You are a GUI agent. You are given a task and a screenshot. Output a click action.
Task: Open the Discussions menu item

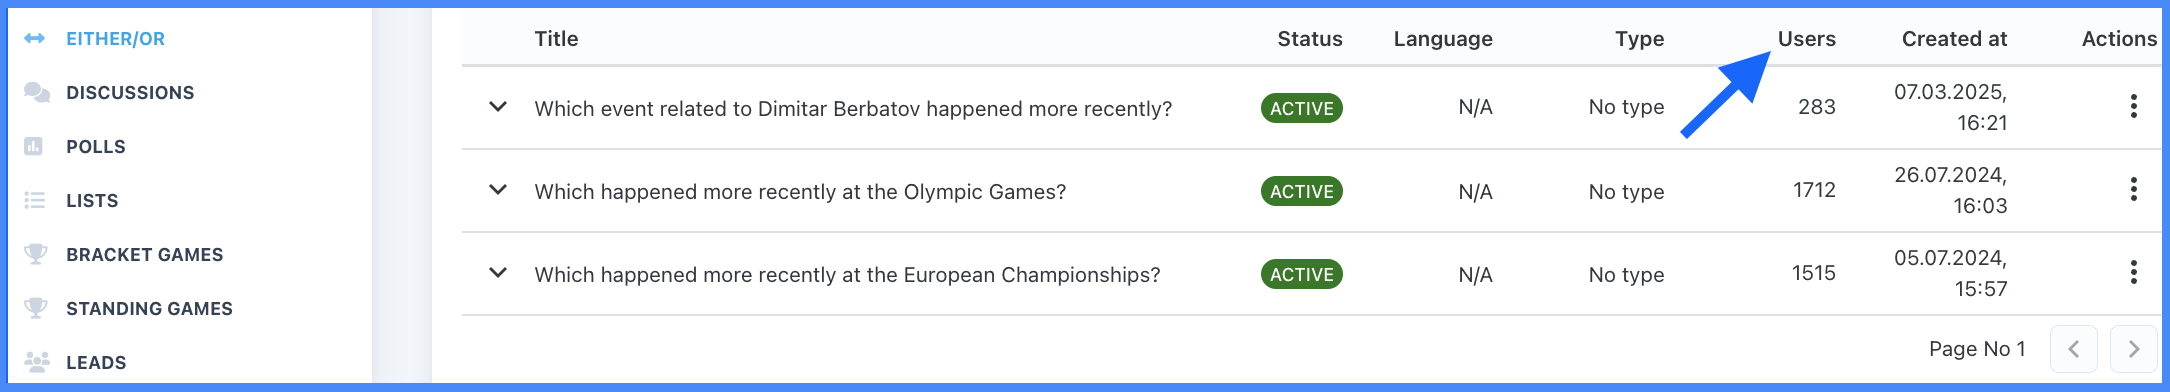click(130, 93)
